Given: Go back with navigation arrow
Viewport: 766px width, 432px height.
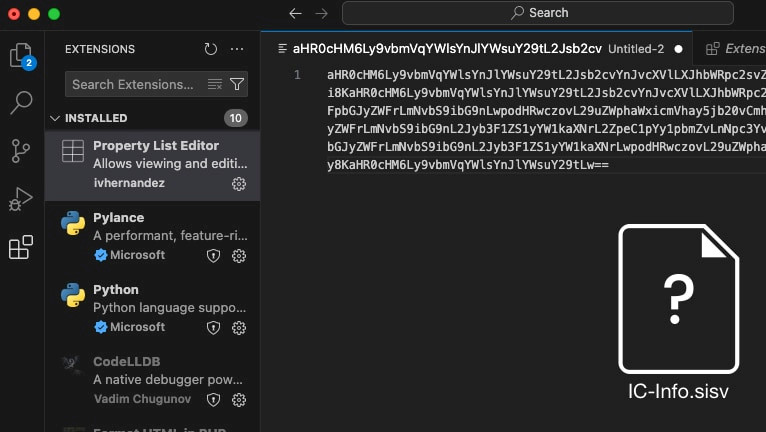Looking at the screenshot, I should click(x=295, y=13).
